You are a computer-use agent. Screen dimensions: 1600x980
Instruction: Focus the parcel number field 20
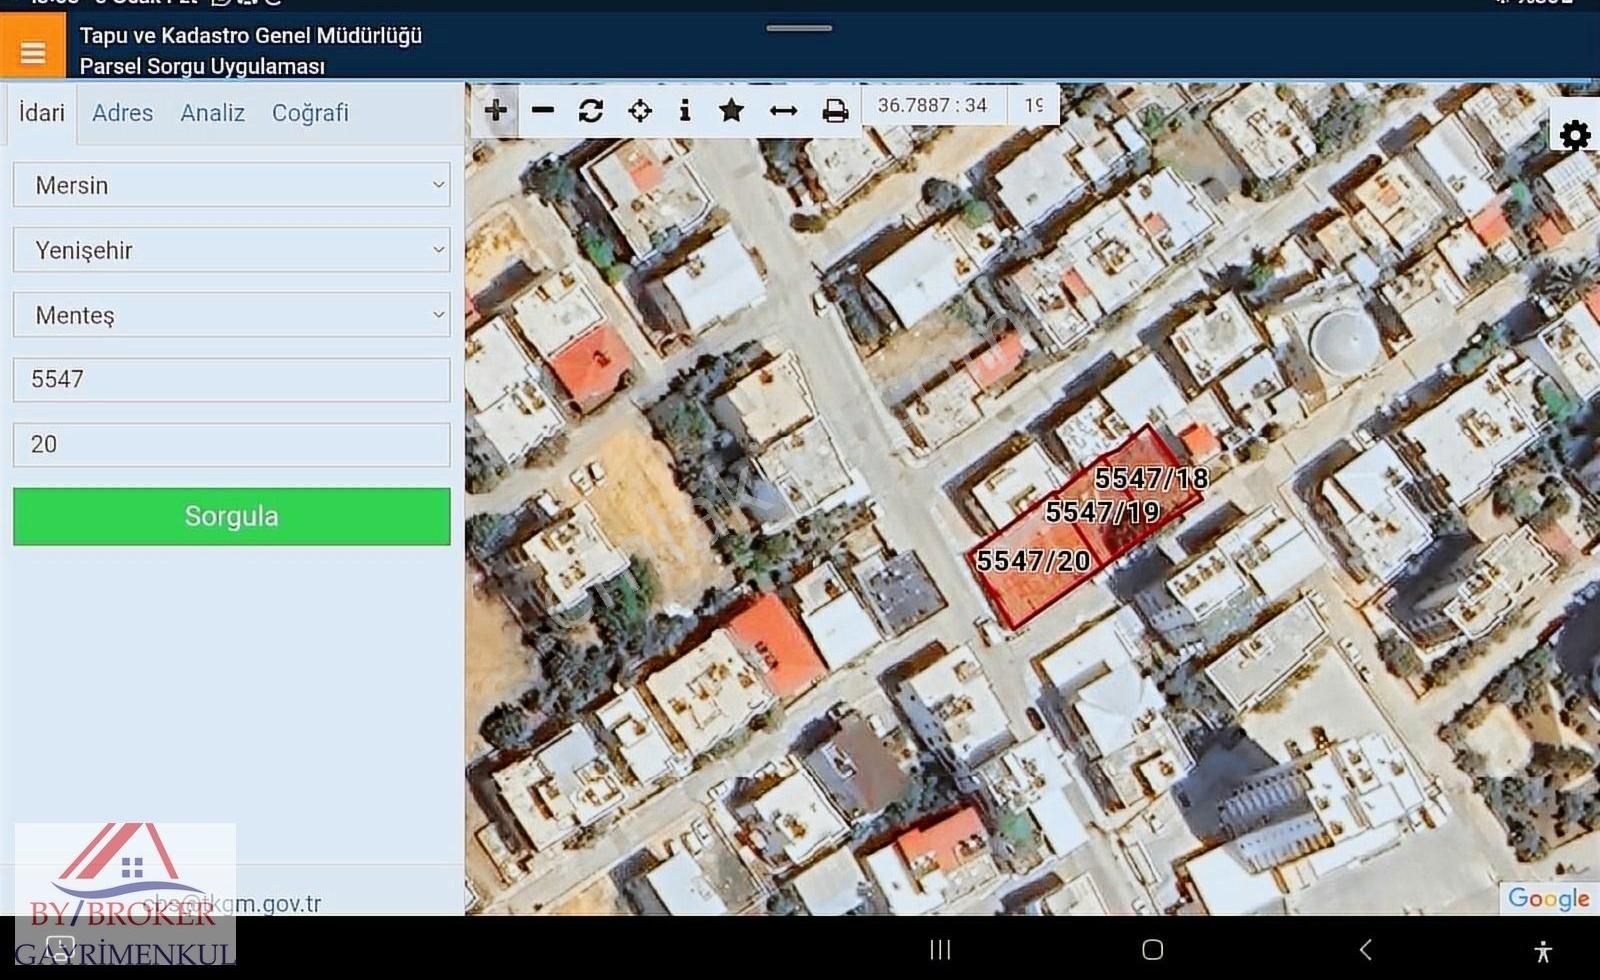[232, 445]
